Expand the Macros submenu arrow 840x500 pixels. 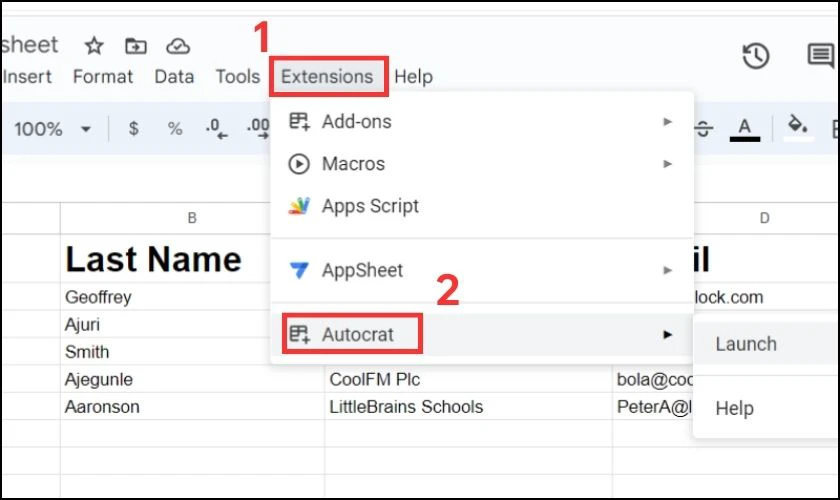[x=668, y=163]
